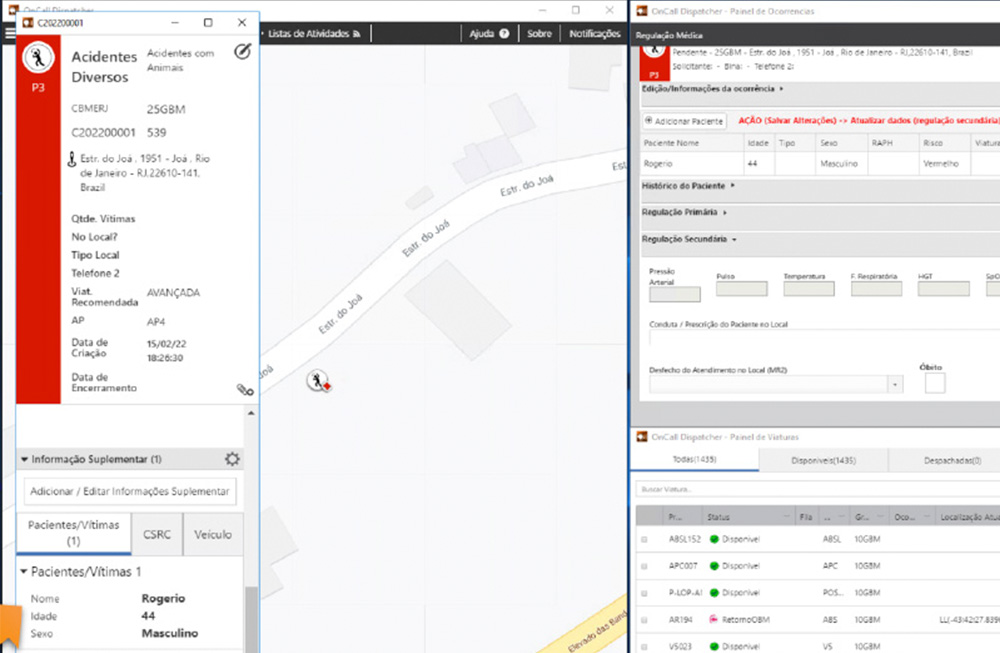Viewport: 1000px width, 653px height.
Task: Click the address location pin icon
Action: pyautogui.click(x=72, y=158)
